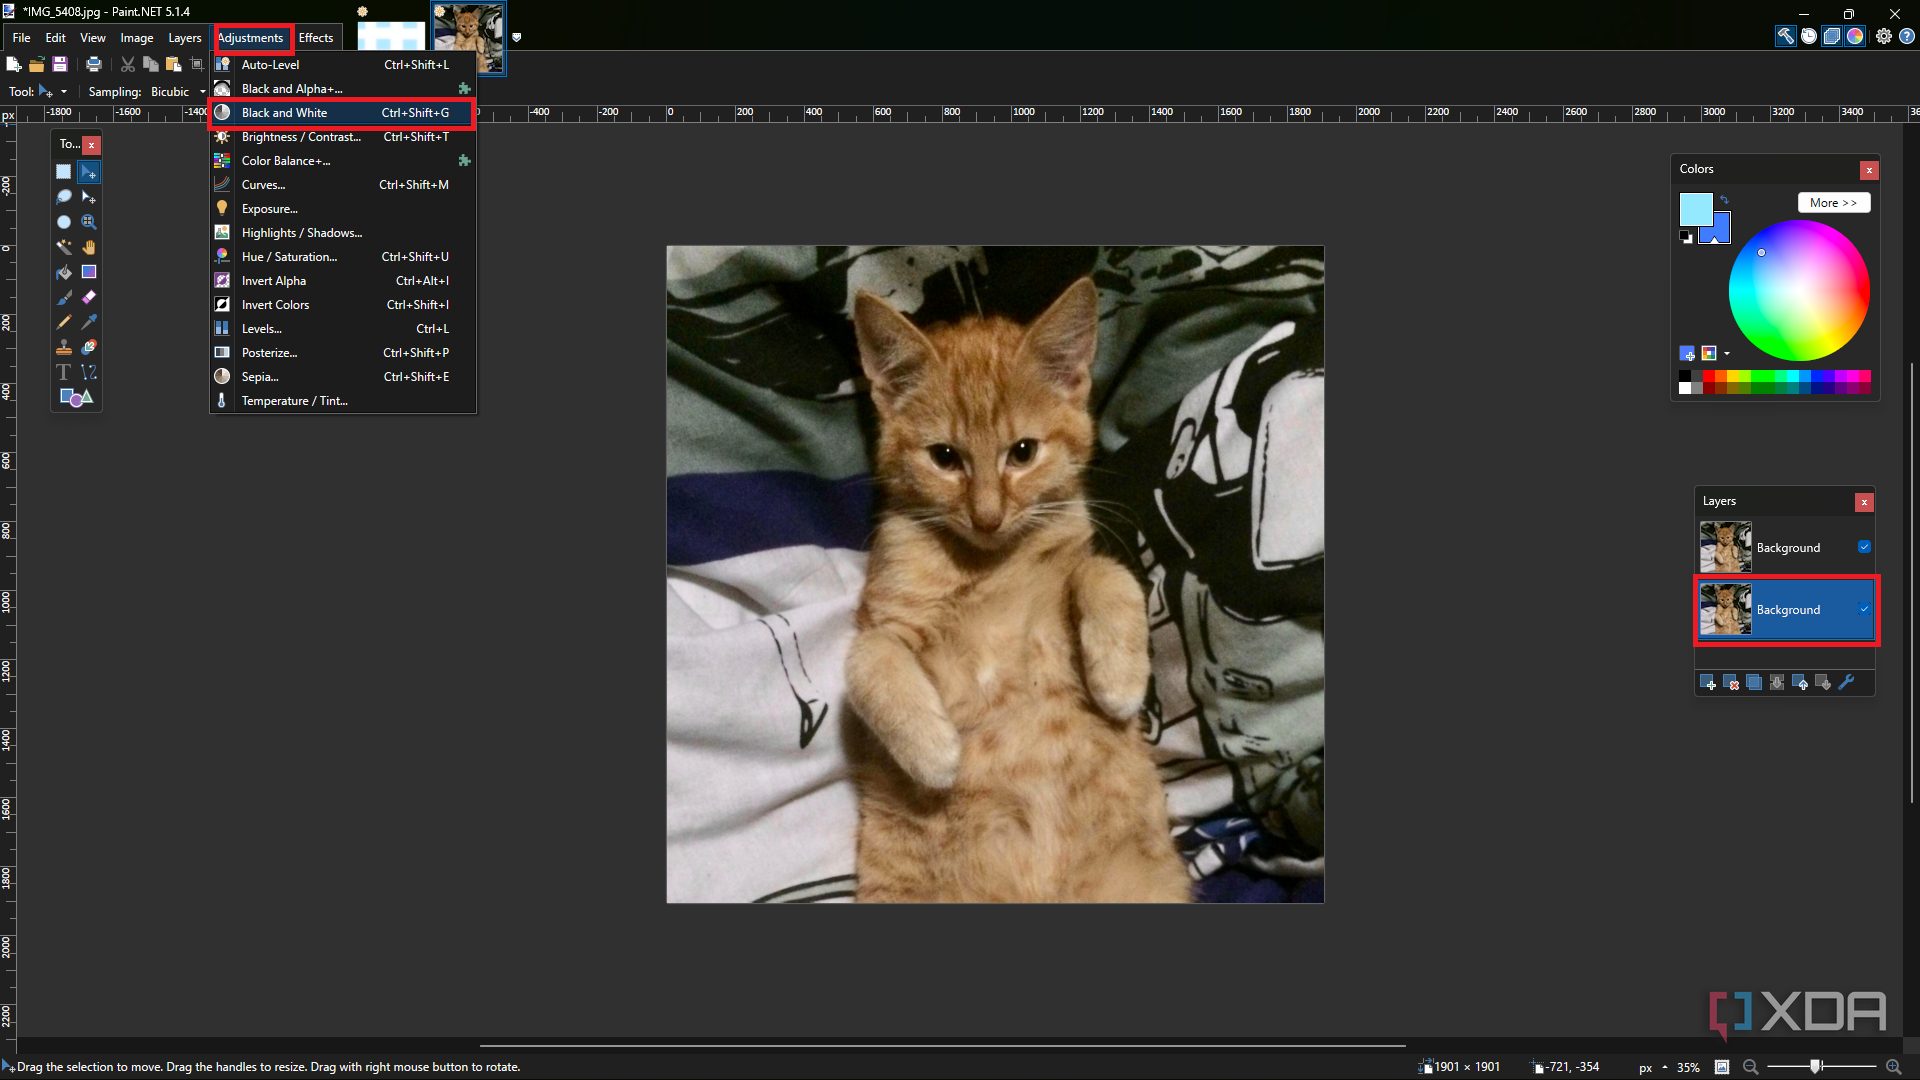Select the Shapes tool
Screen dimensions: 1920x1080
pos(76,397)
